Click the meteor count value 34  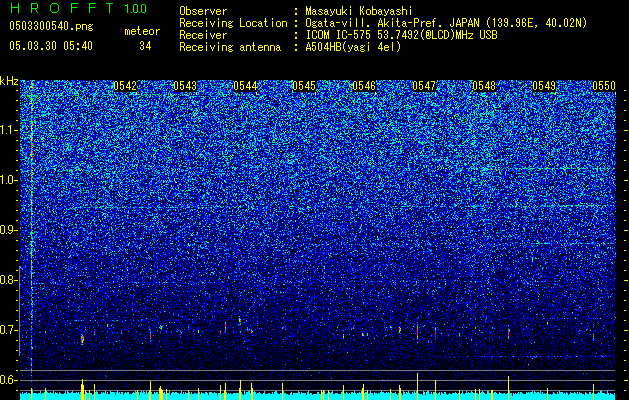tap(145, 46)
